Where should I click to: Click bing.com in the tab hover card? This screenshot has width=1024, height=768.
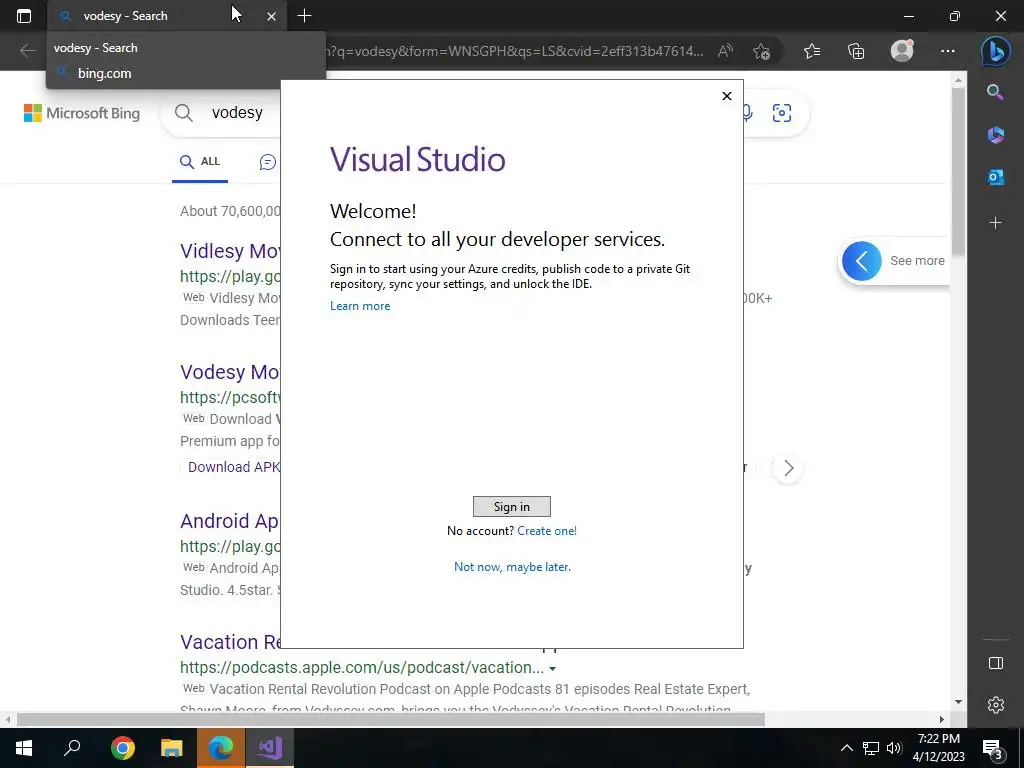click(104, 73)
